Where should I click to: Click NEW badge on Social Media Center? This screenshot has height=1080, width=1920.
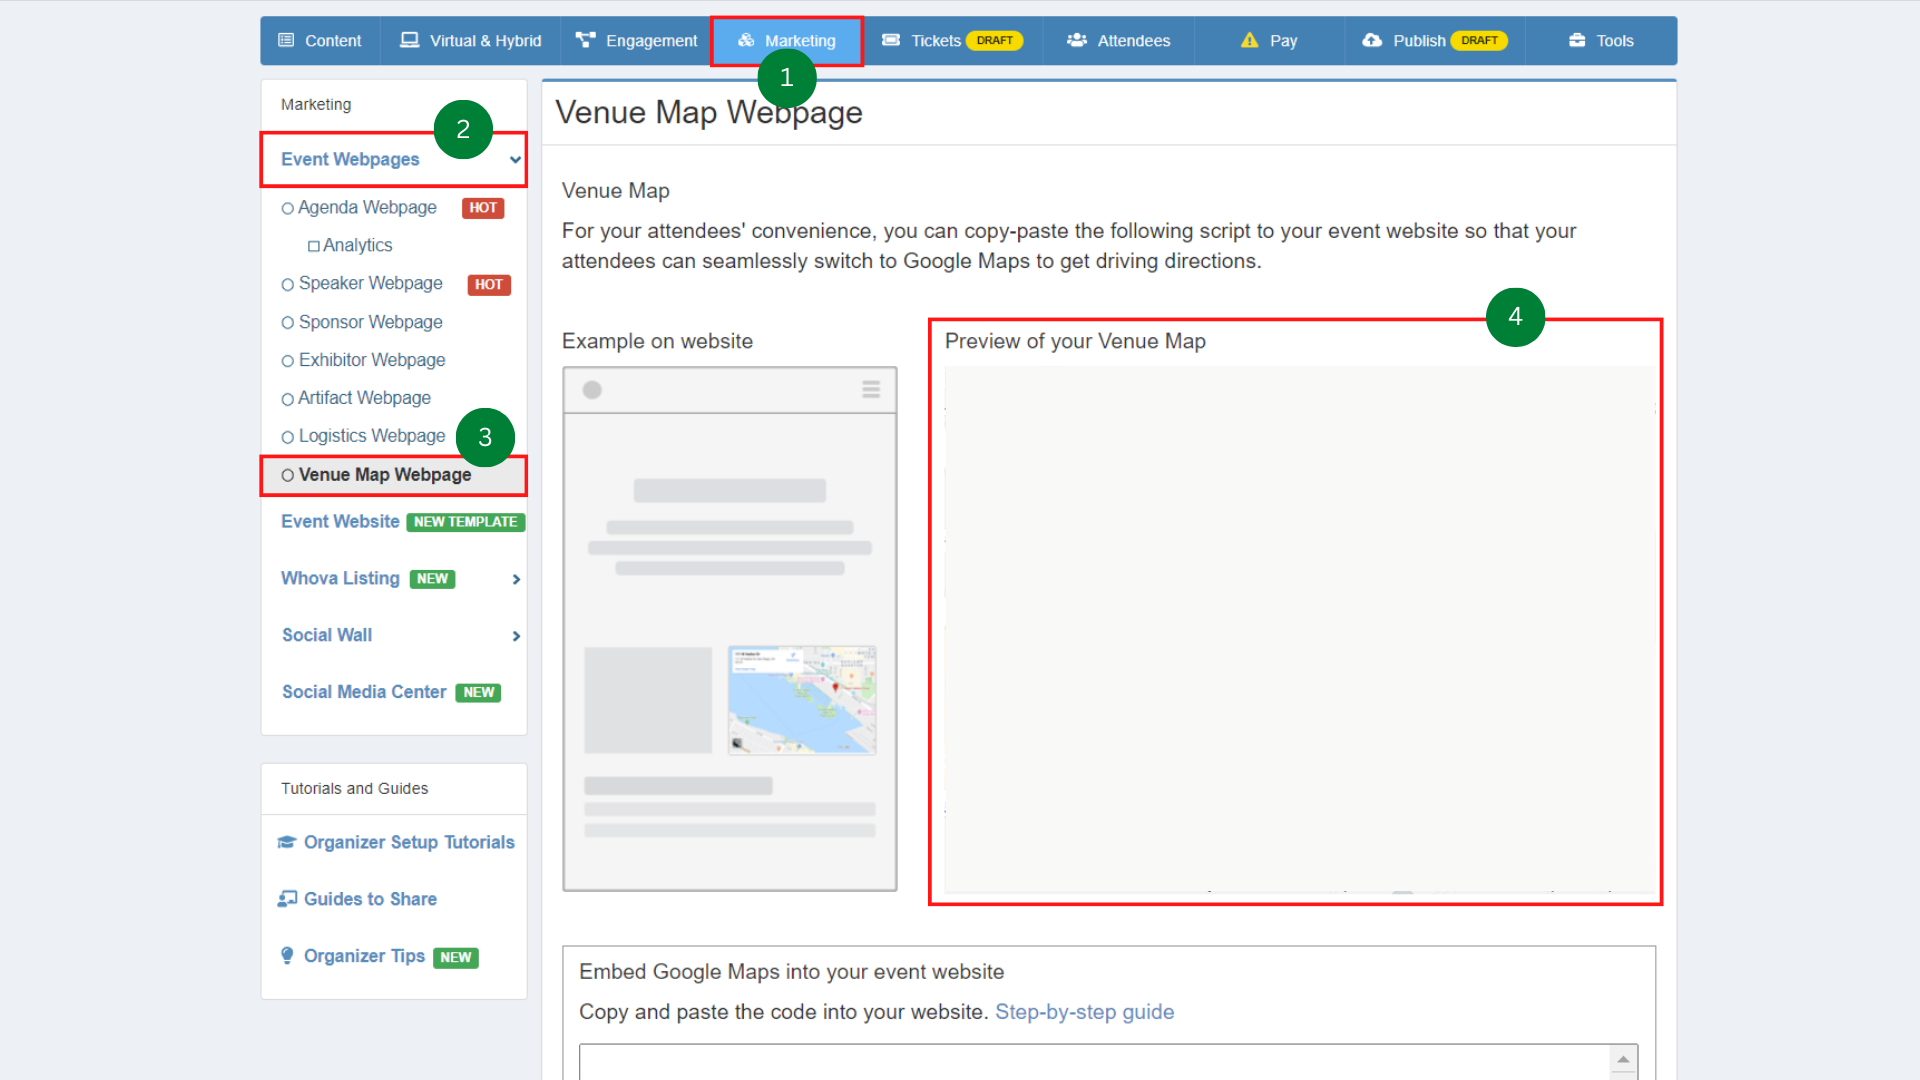(x=478, y=693)
